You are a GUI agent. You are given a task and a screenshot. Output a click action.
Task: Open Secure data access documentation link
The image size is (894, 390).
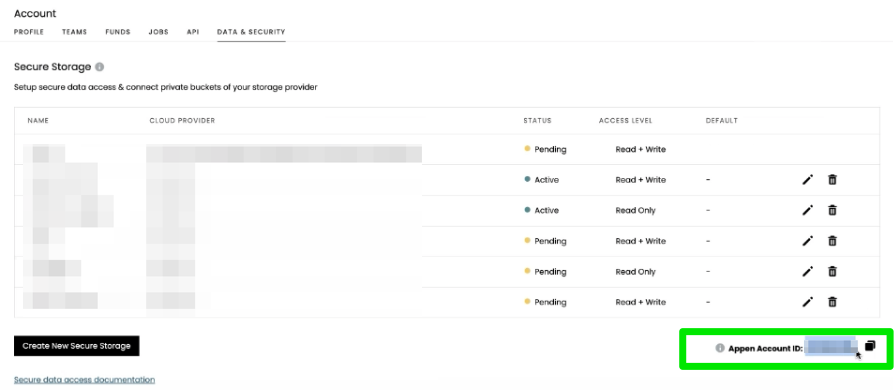[x=84, y=380]
